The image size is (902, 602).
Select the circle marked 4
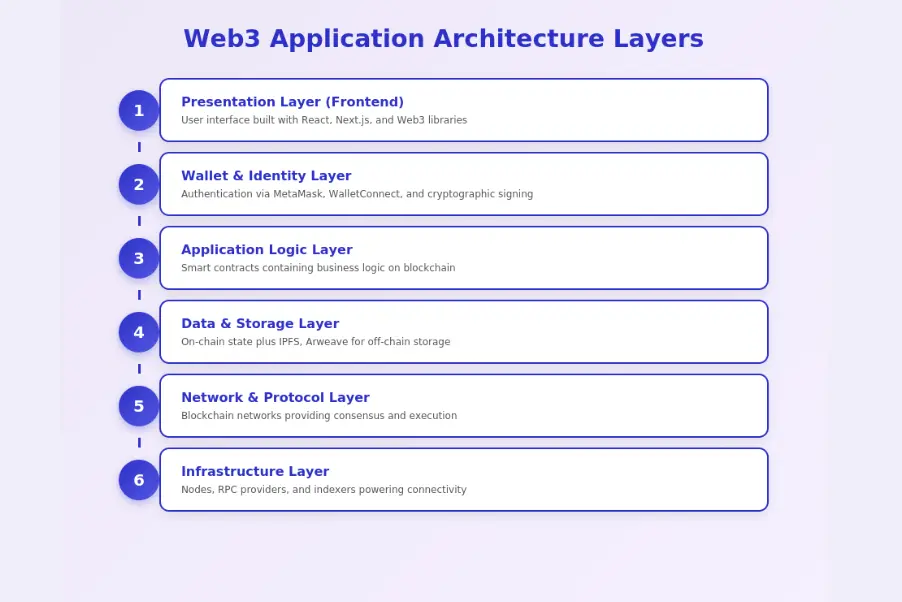click(138, 332)
